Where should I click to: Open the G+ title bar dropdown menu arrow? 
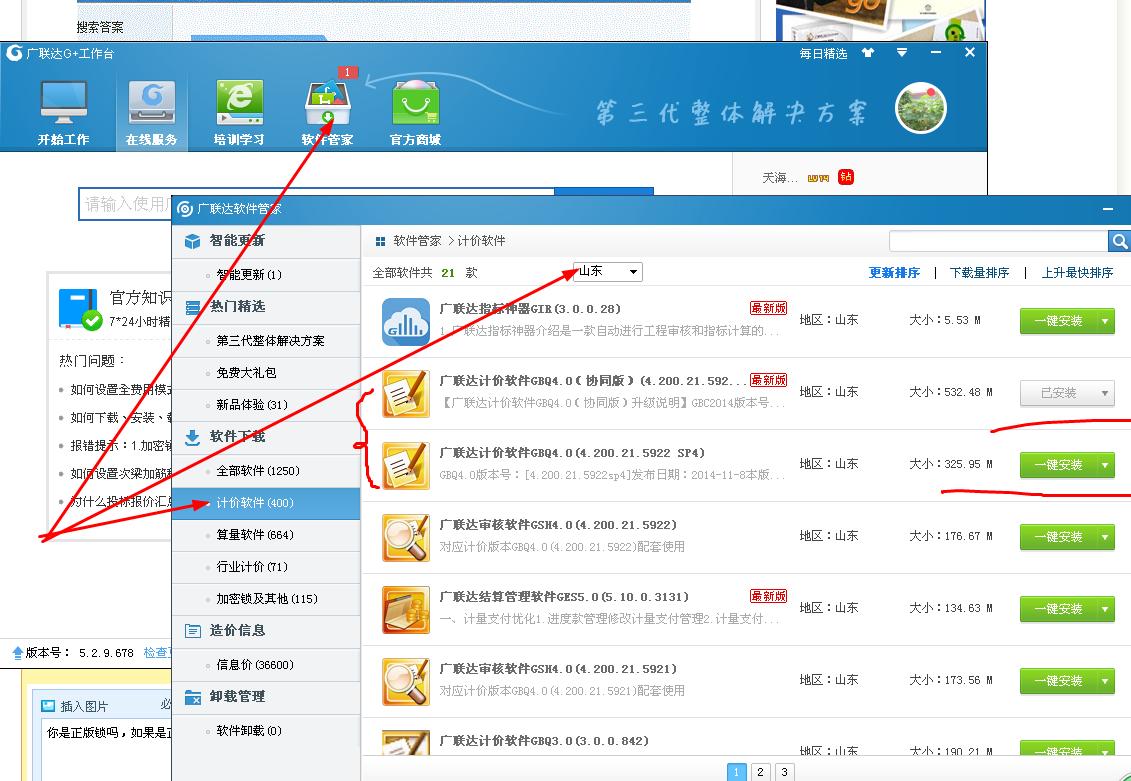tap(902, 53)
